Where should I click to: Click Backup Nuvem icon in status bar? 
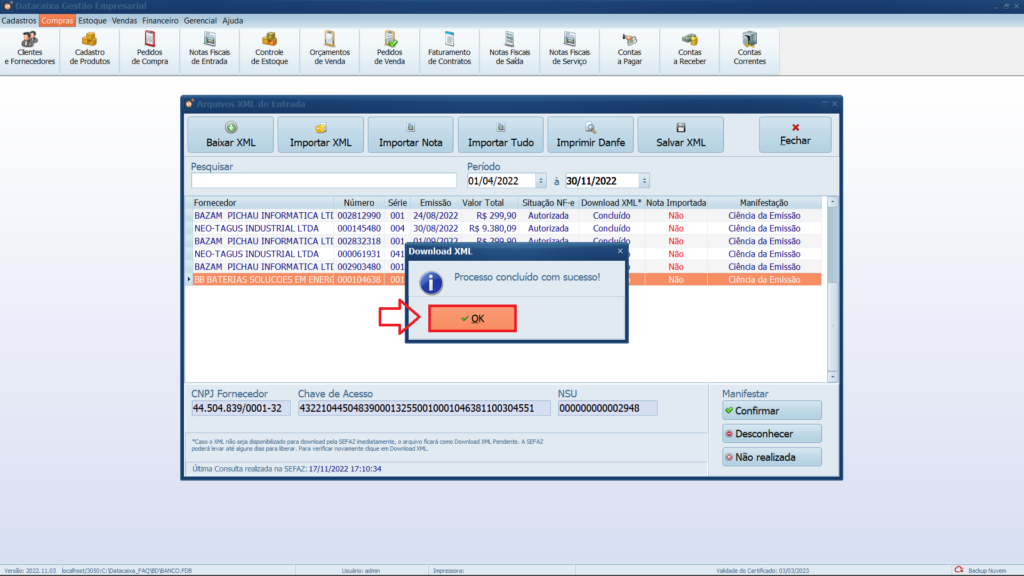tap(958, 570)
